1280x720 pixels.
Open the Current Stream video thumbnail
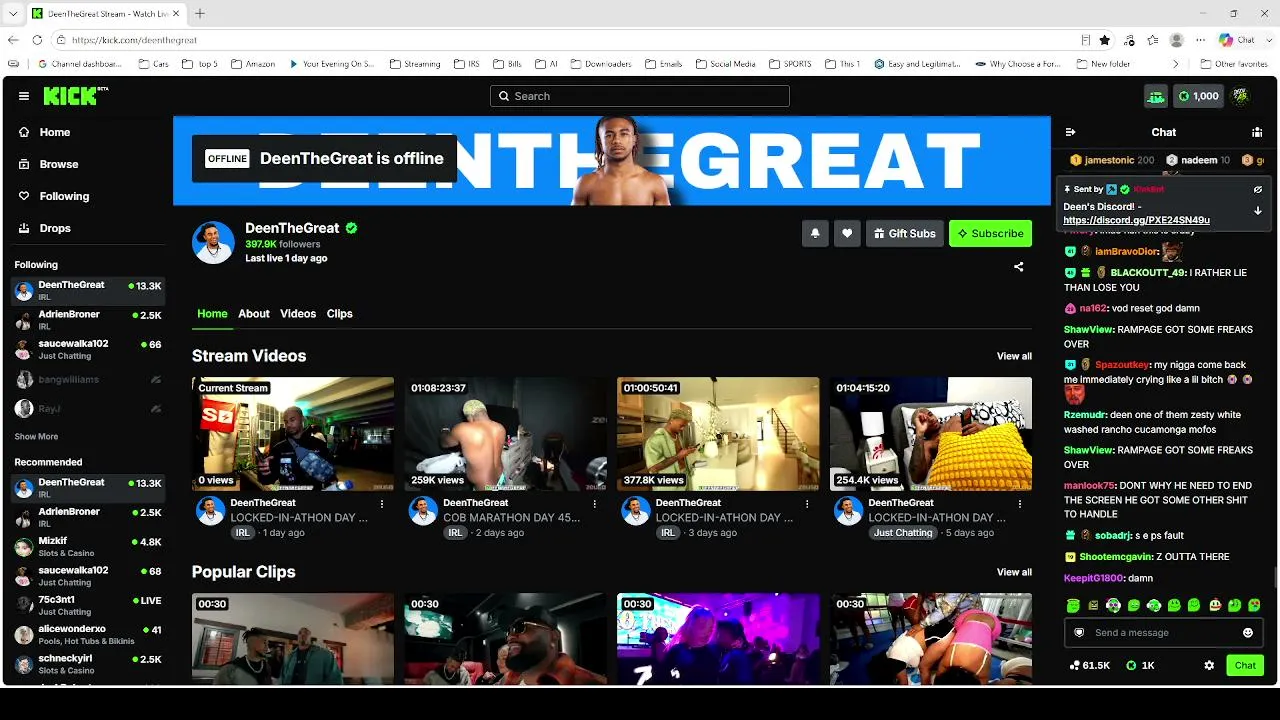click(x=293, y=434)
